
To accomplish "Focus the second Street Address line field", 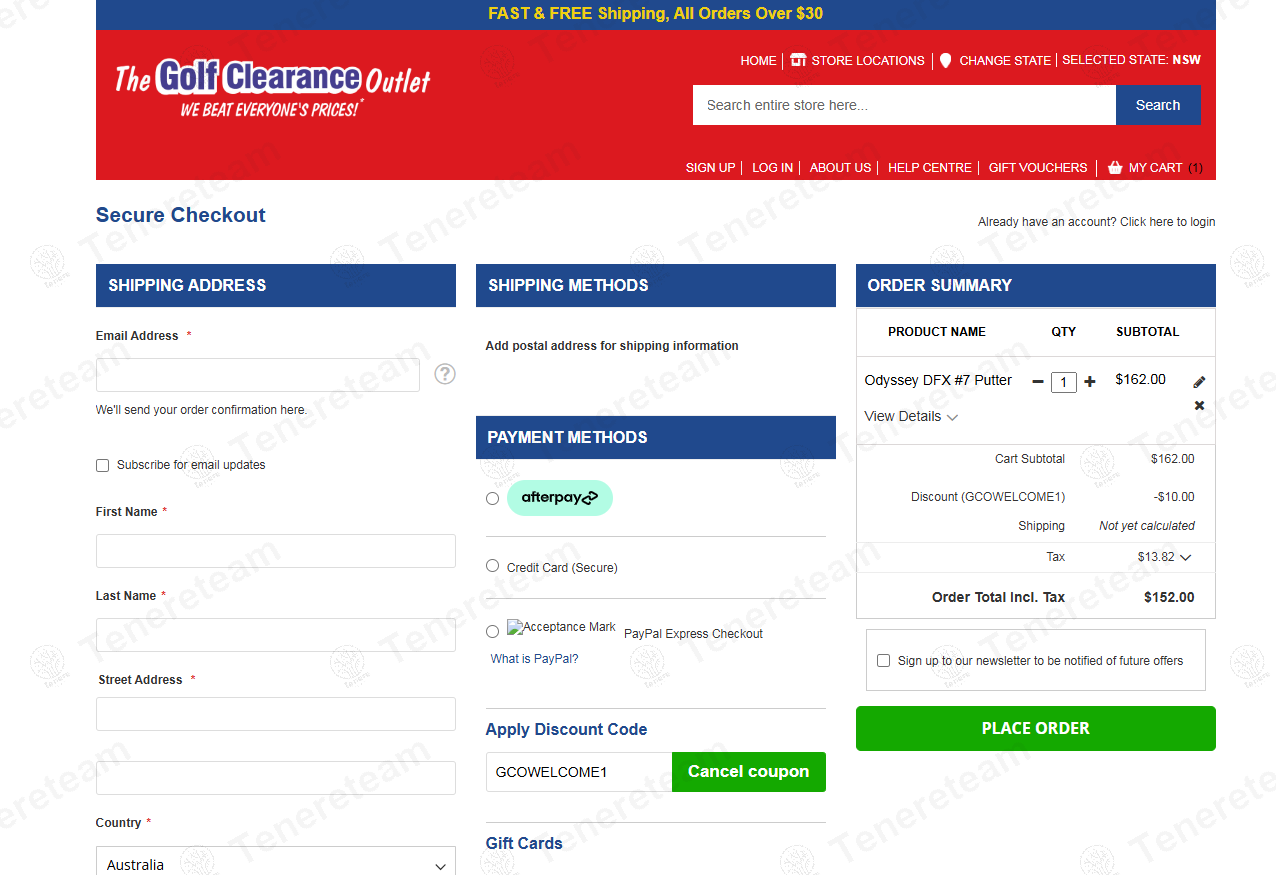I will (276, 778).
